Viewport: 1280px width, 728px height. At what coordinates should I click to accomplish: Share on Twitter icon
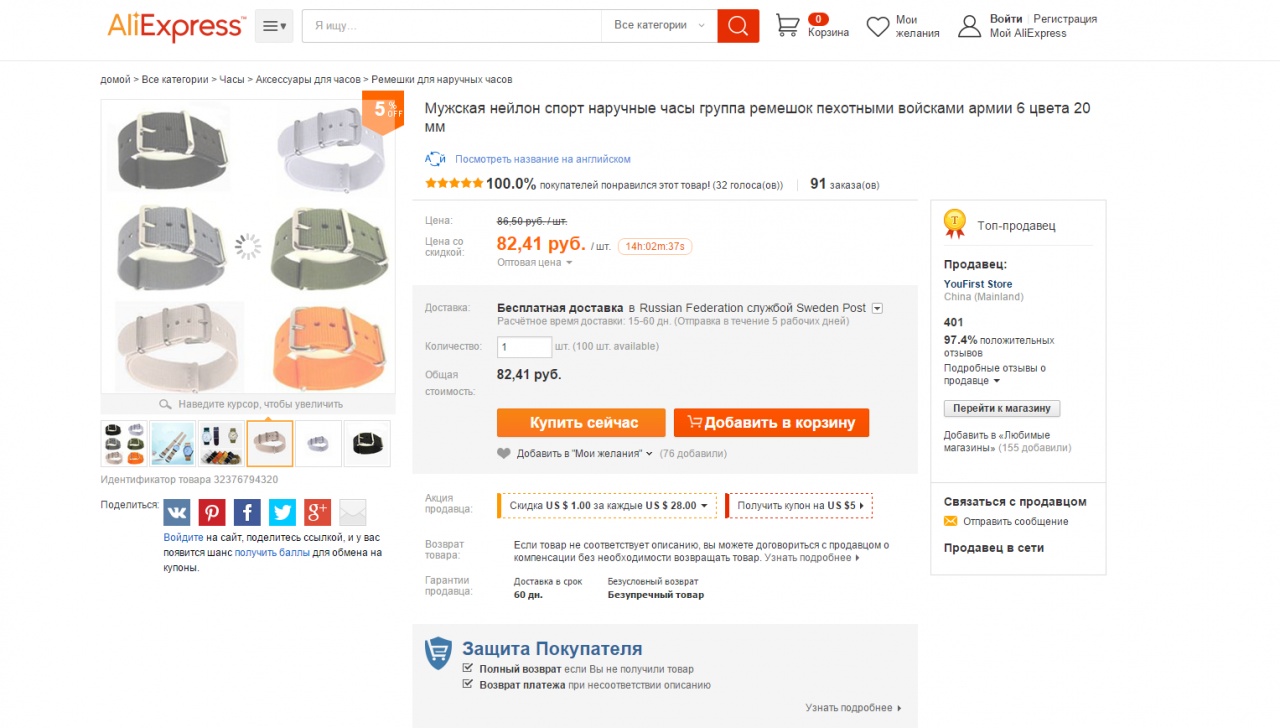282,513
